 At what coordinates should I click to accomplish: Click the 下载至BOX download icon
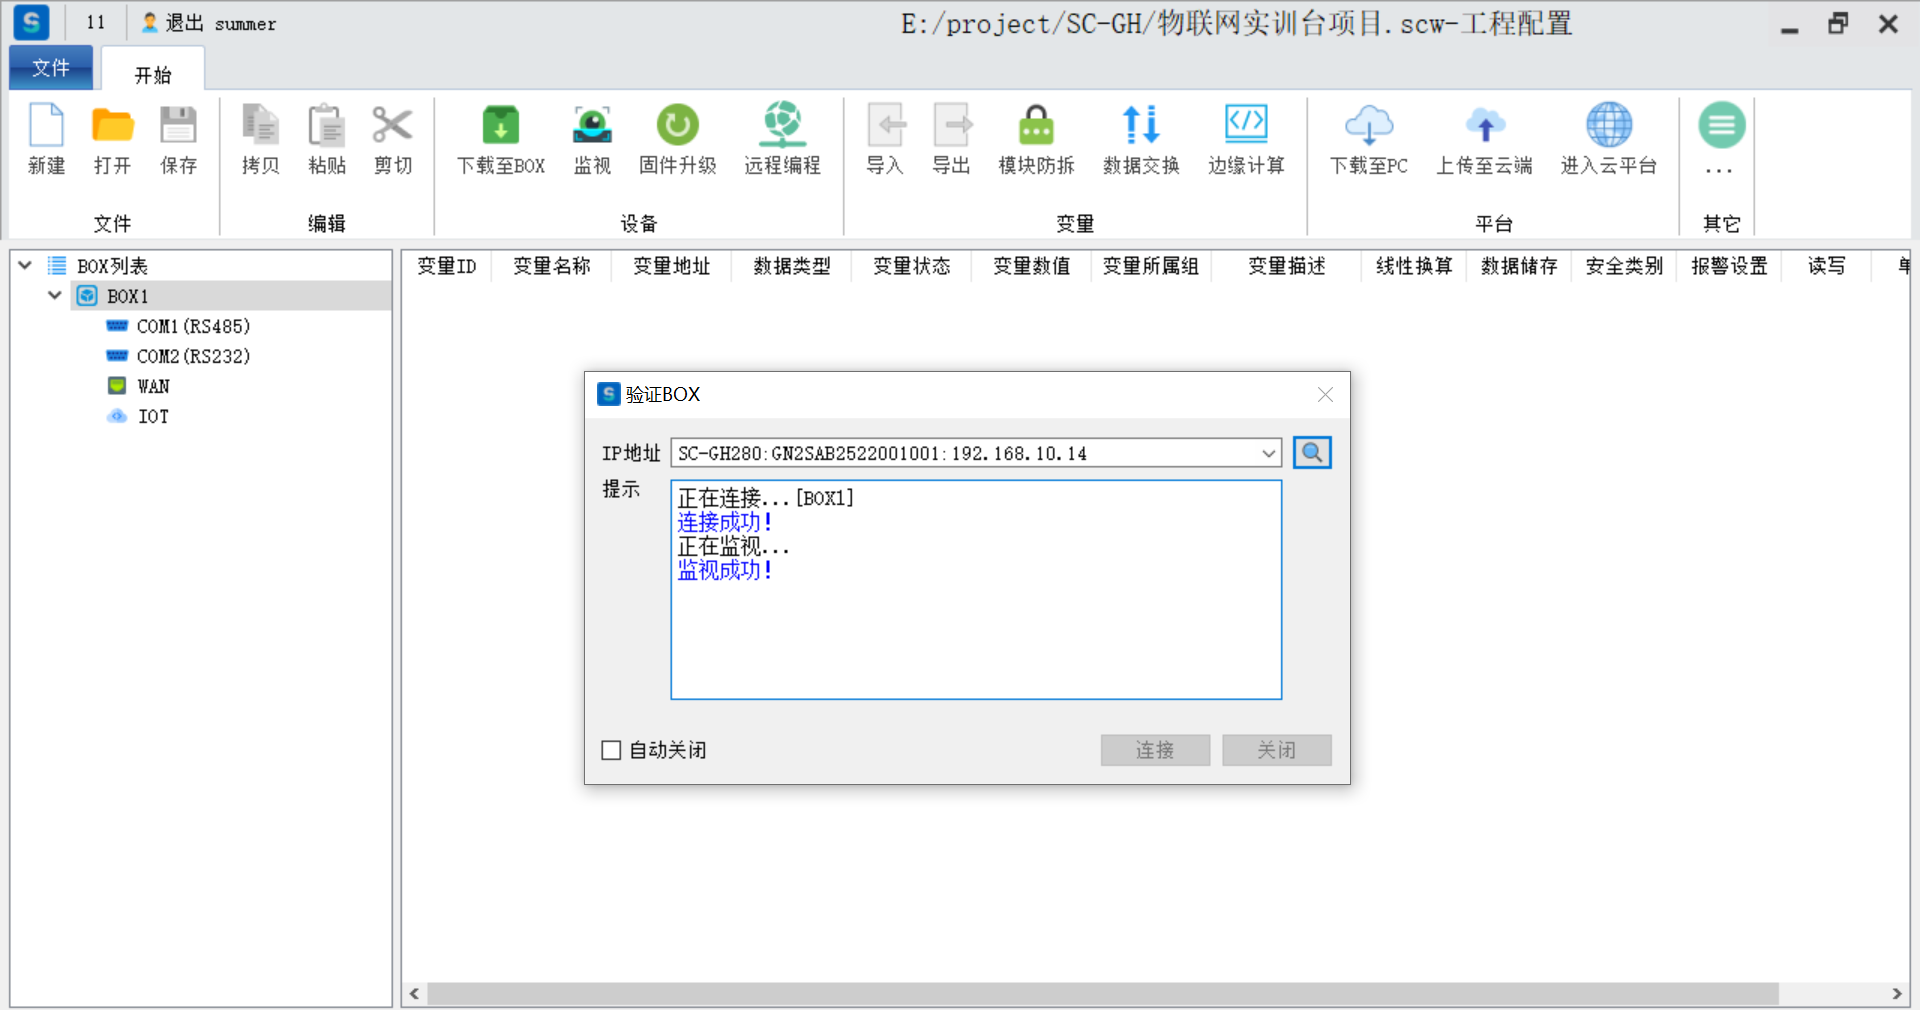(500, 127)
